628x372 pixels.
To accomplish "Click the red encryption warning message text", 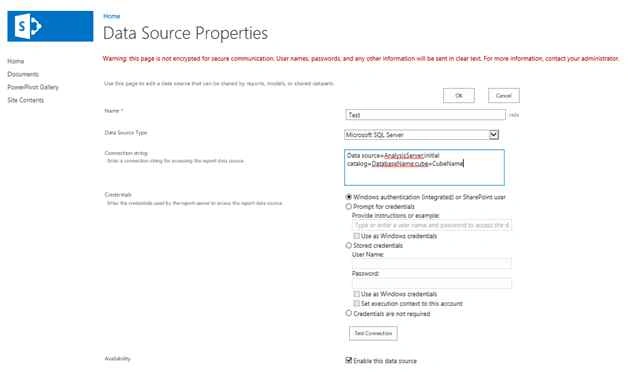I will [361, 58].
